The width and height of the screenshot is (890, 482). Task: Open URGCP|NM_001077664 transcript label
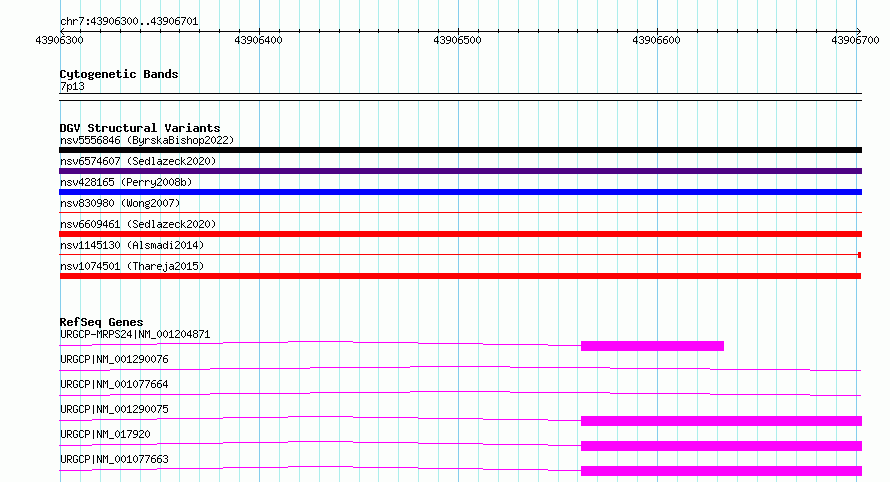click(x=114, y=384)
